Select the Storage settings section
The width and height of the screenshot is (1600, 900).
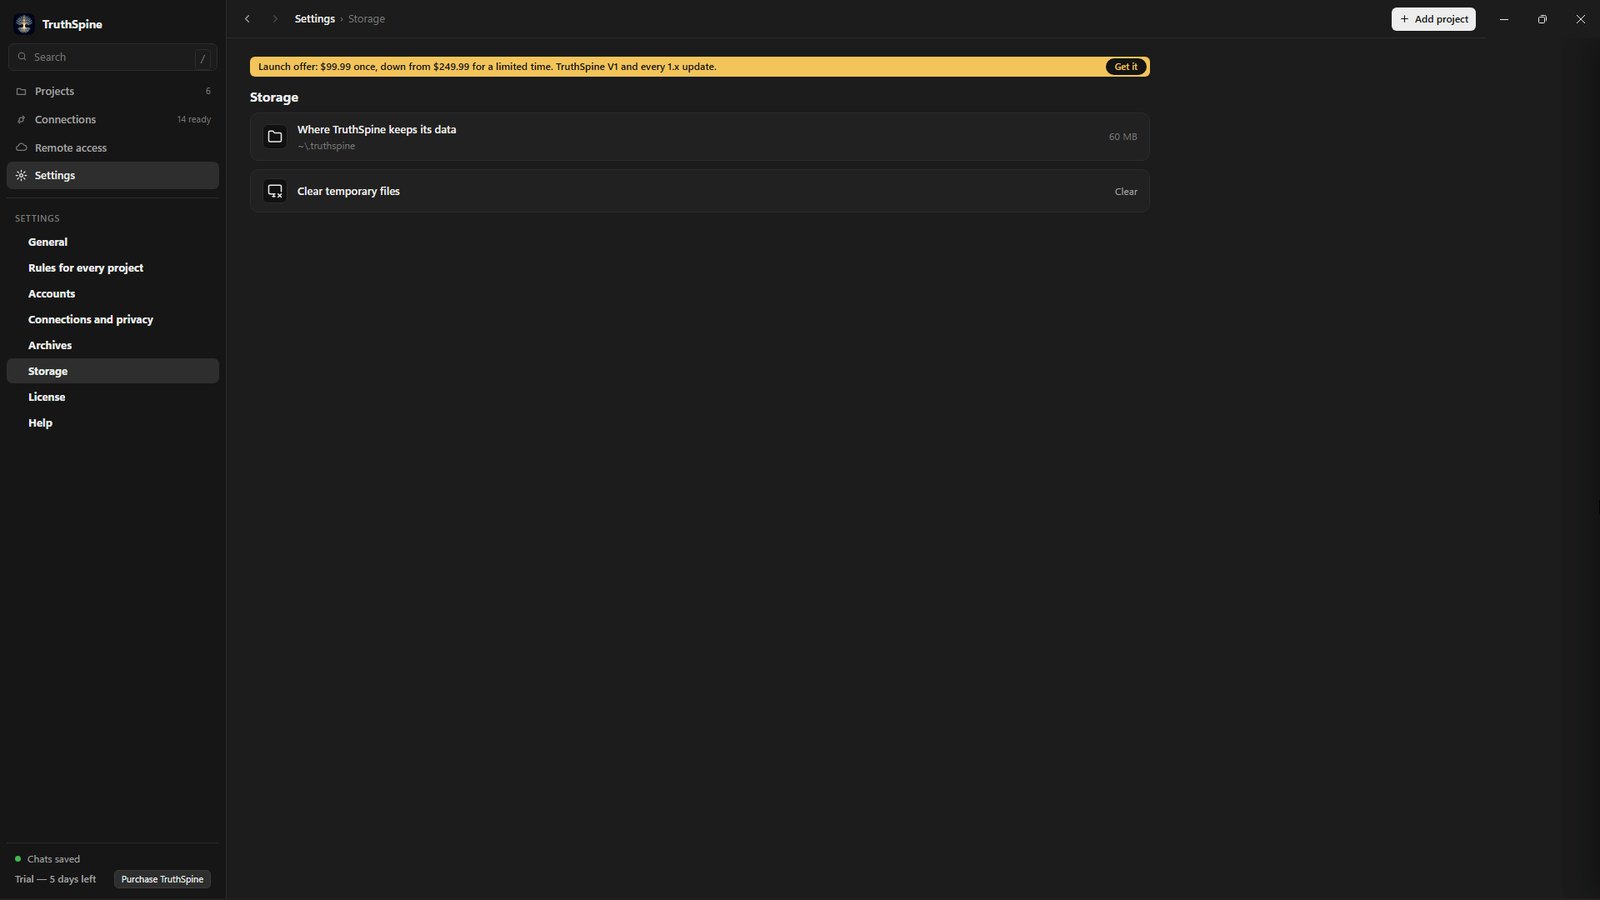tap(113, 371)
